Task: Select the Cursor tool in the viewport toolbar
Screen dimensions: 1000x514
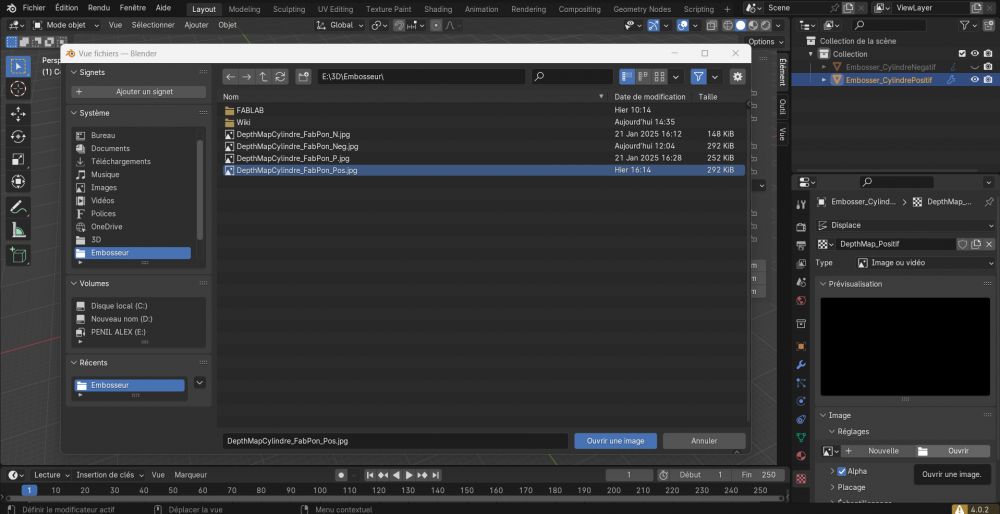Action: click(x=18, y=89)
